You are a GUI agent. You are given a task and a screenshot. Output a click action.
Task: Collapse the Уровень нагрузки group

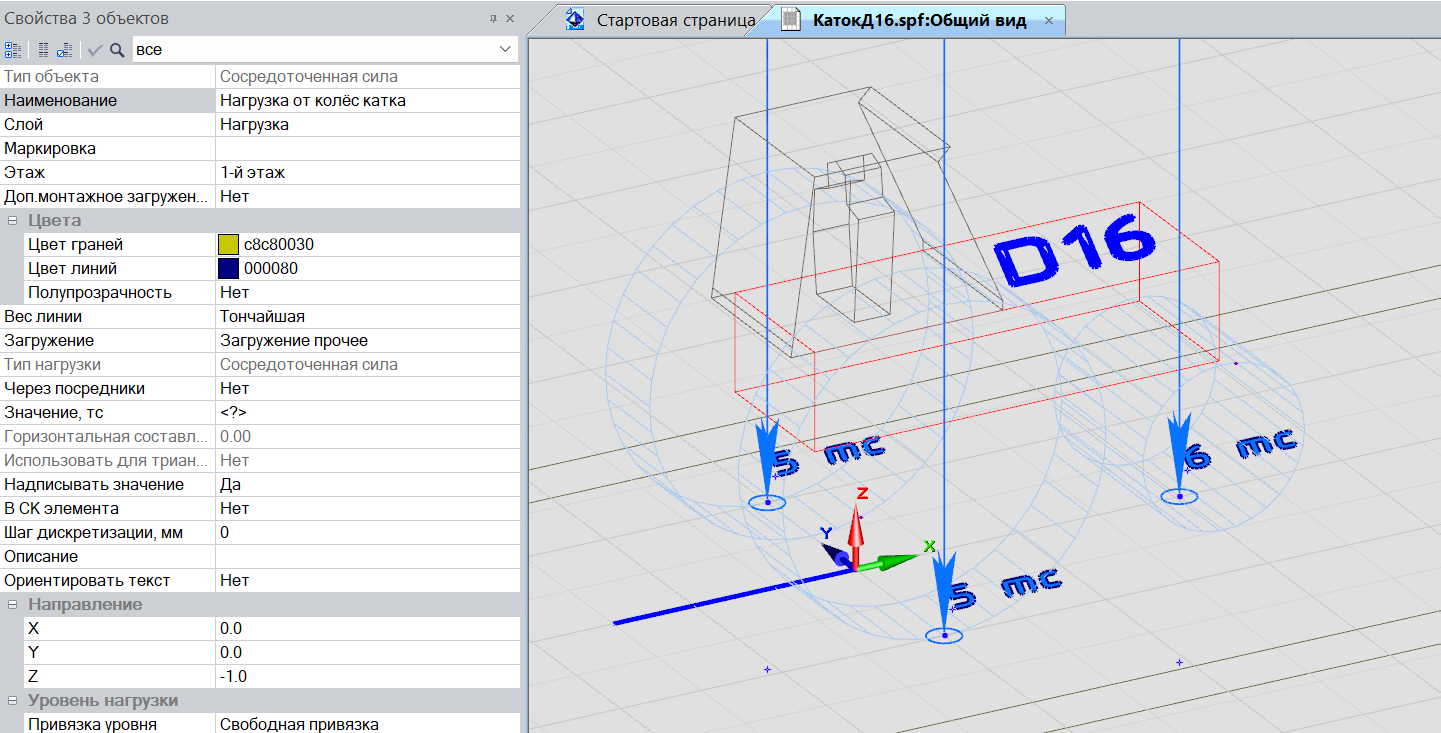tap(13, 700)
